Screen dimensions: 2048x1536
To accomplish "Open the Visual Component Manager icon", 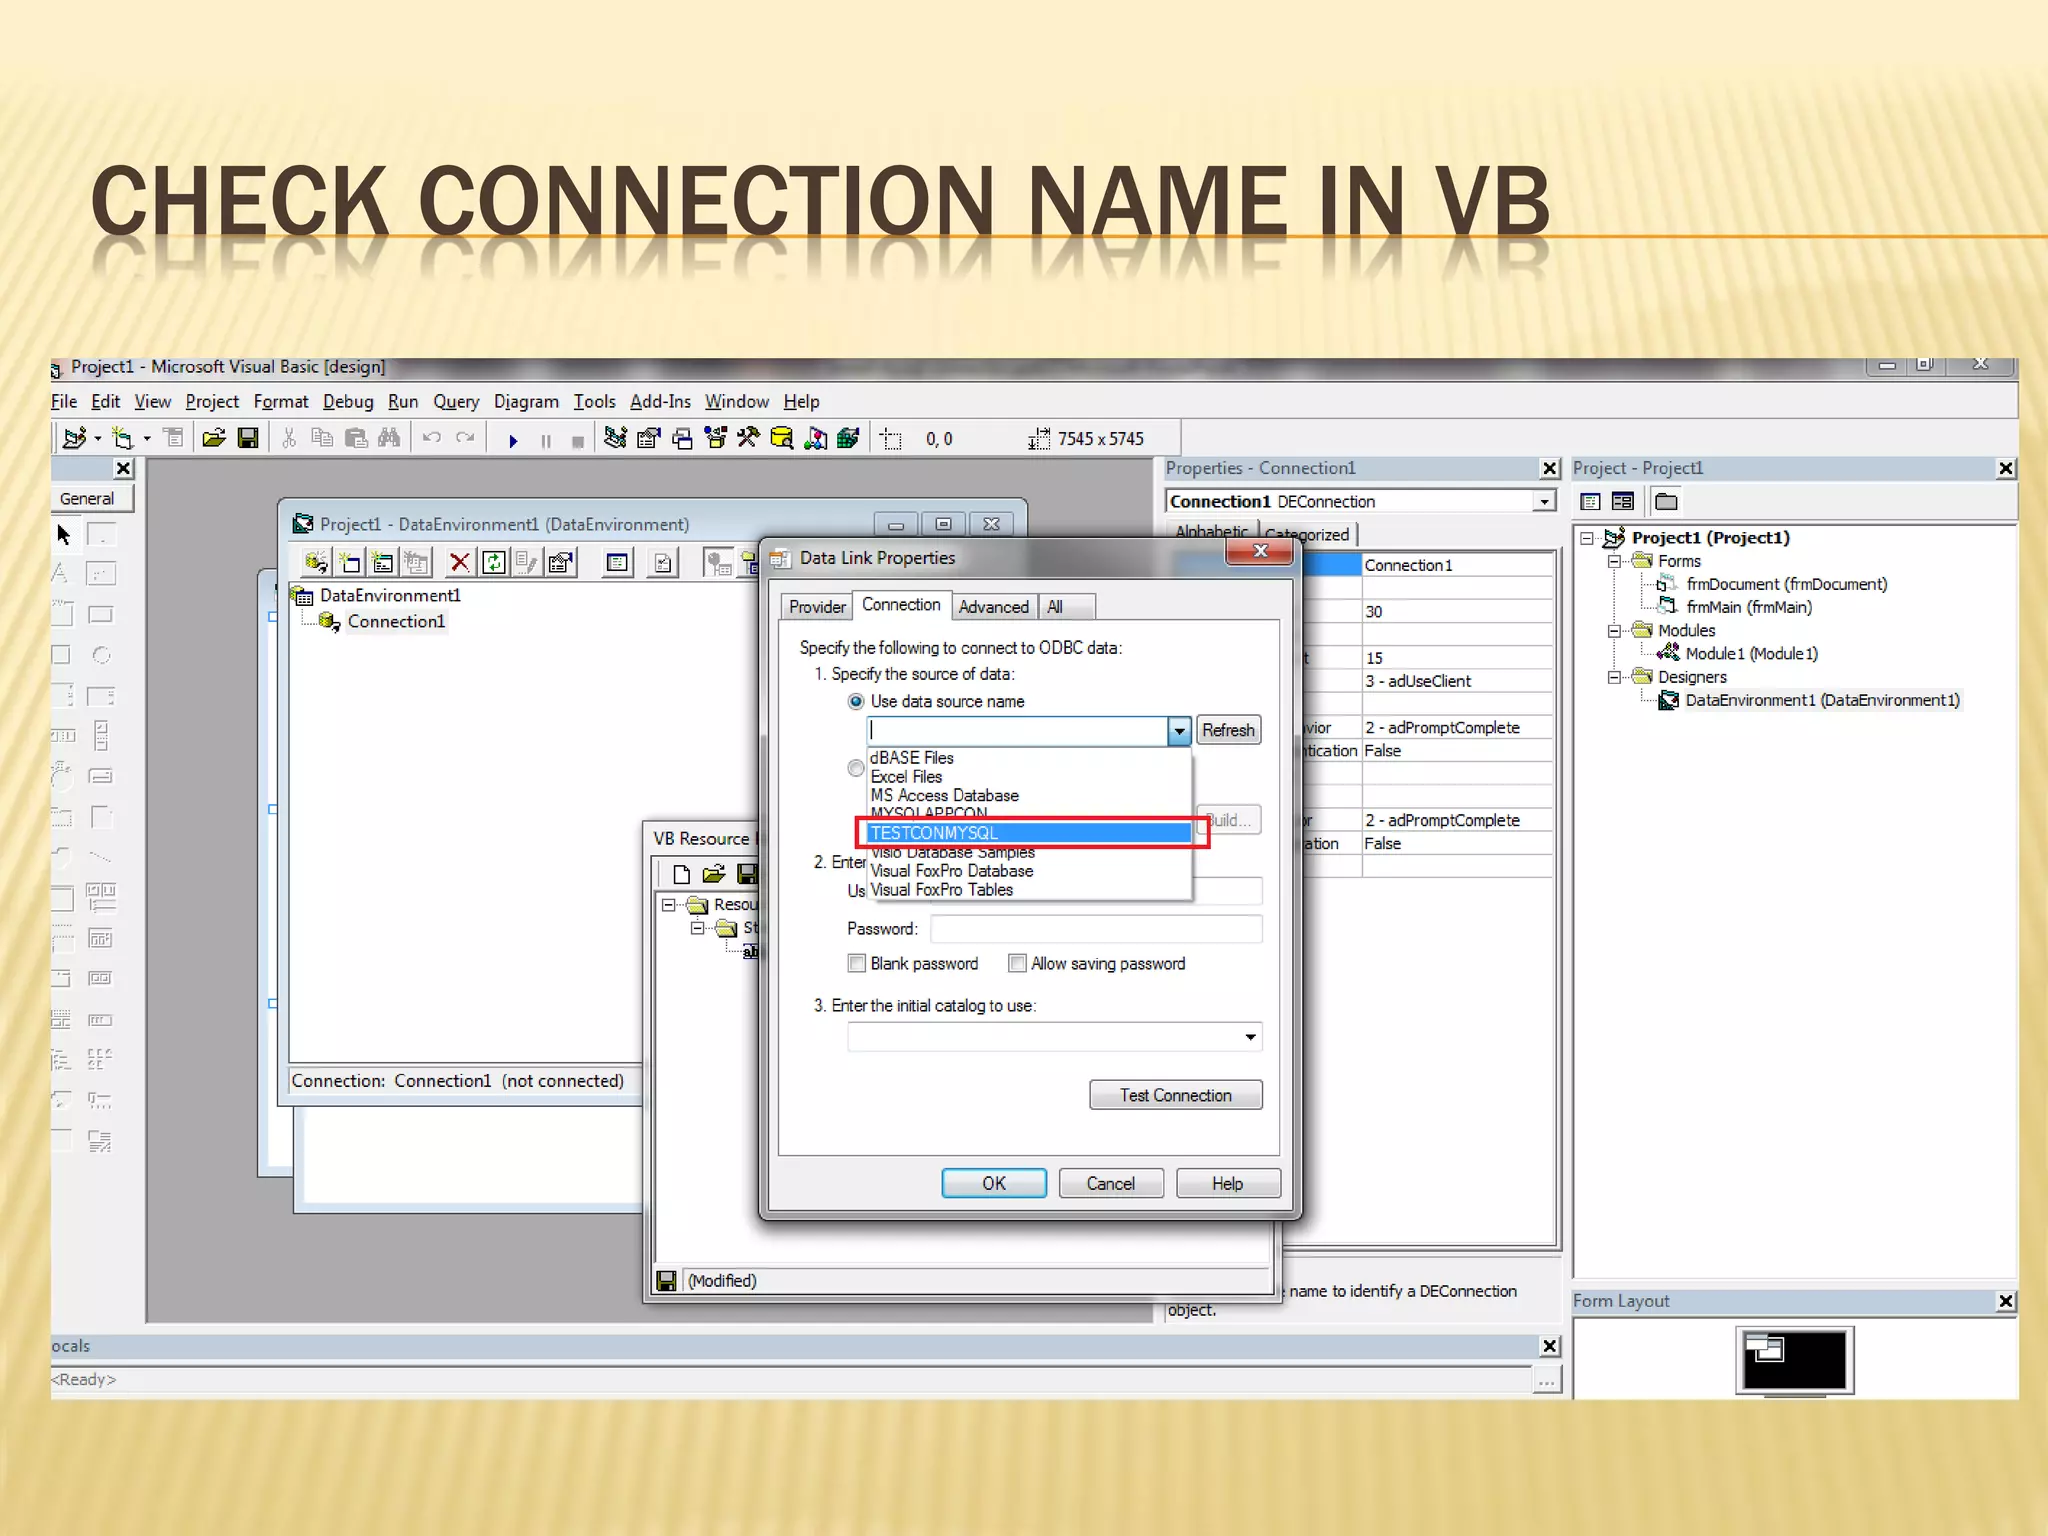I will point(848,438).
